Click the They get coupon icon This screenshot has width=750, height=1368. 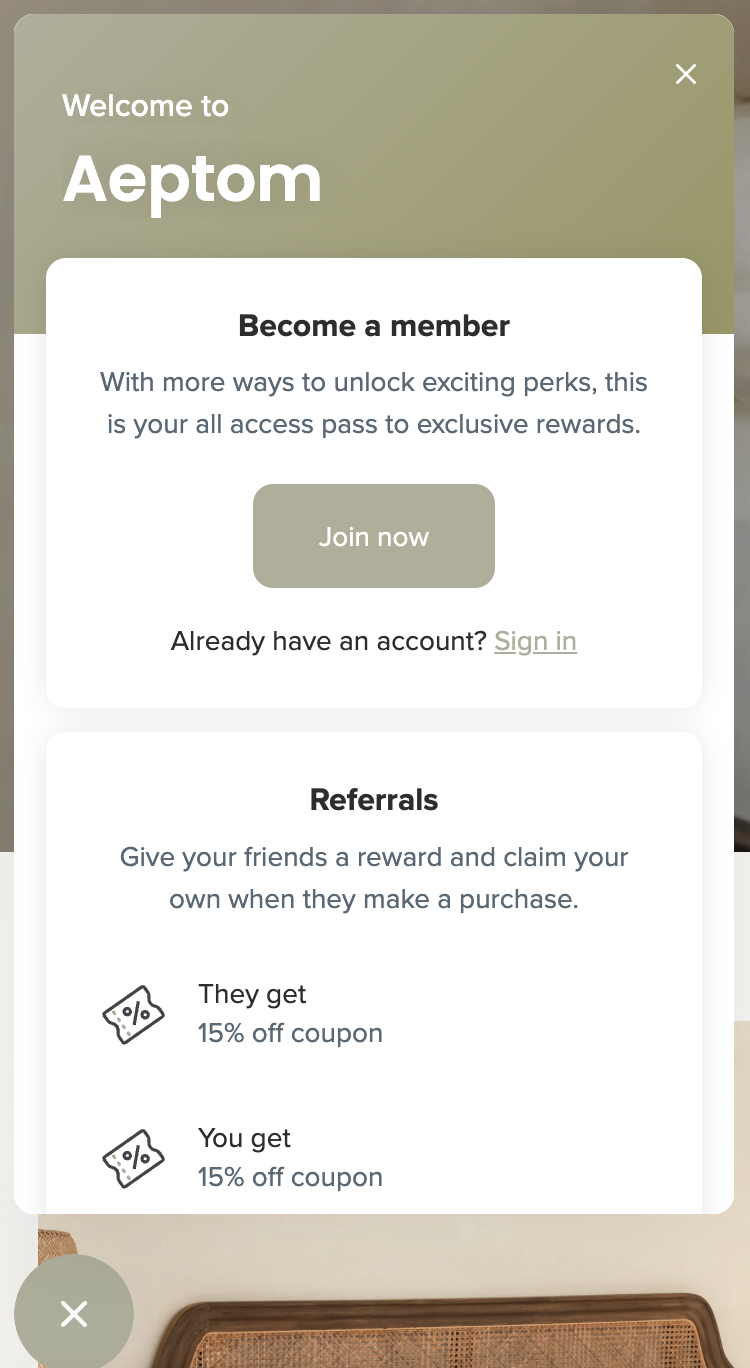pyautogui.click(x=134, y=1014)
